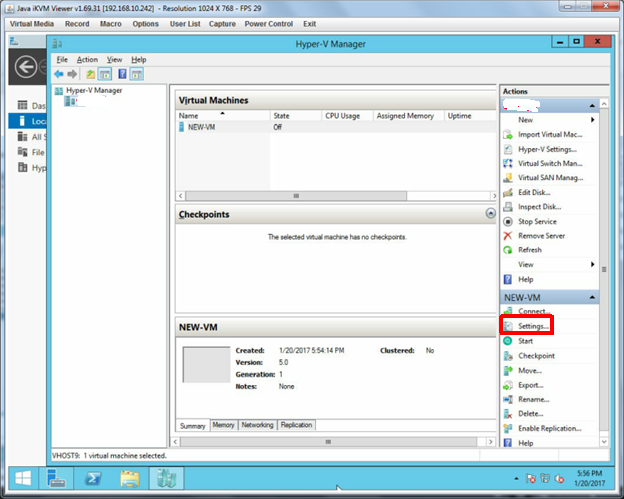Open Server Manager from taskbar
The width and height of the screenshot is (624, 499).
[56, 478]
